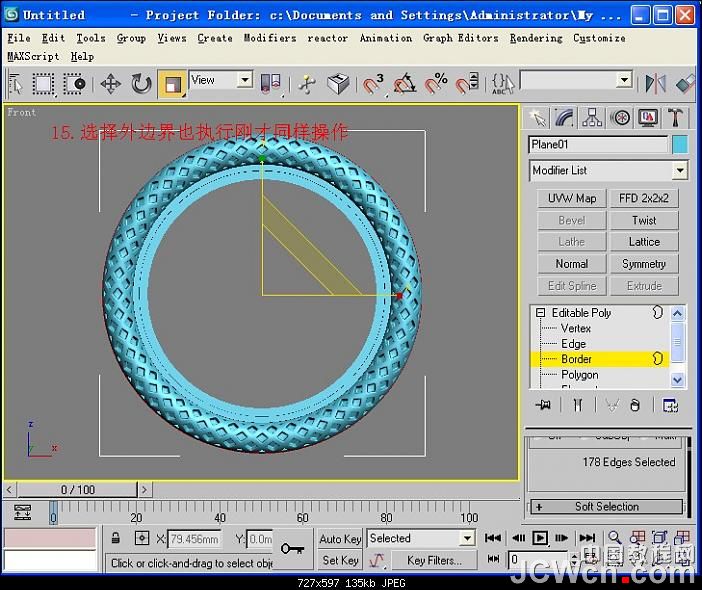Toggle Spinner Snap

[467, 84]
